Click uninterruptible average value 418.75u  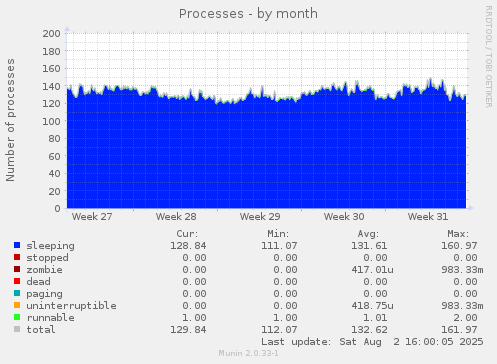372,306
